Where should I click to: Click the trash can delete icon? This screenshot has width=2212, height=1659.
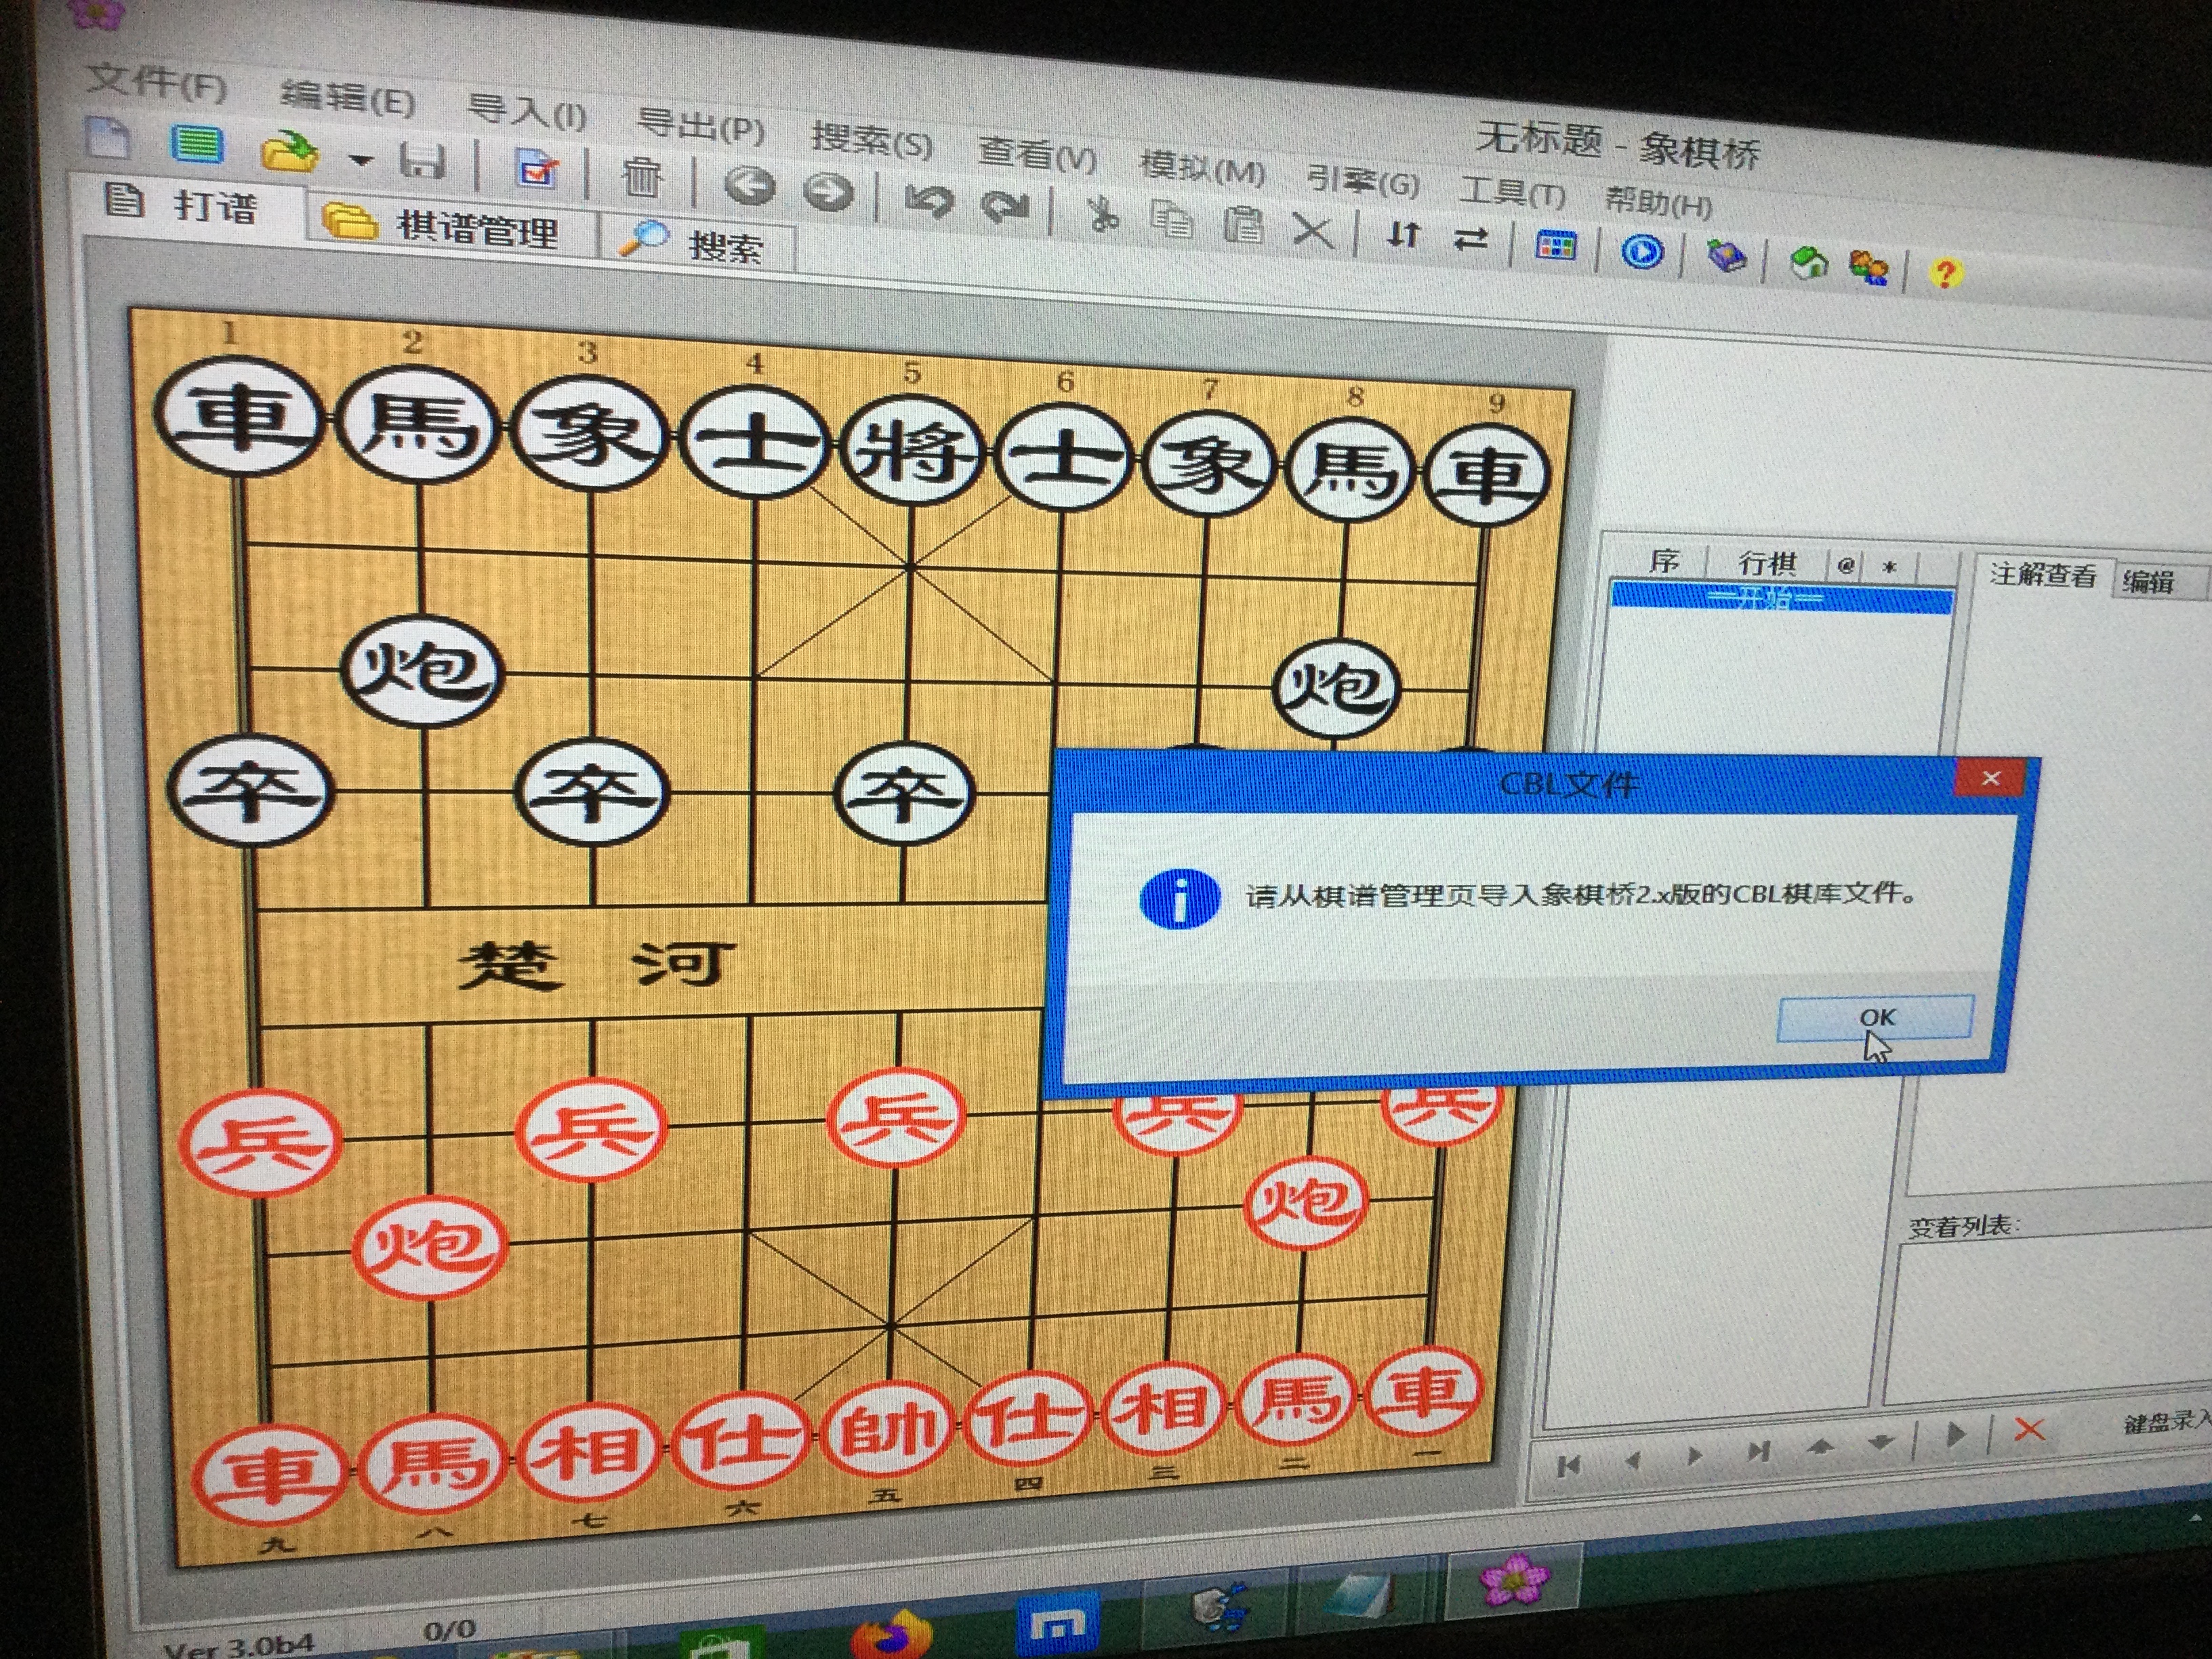pyautogui.click(x=641, y=178)
